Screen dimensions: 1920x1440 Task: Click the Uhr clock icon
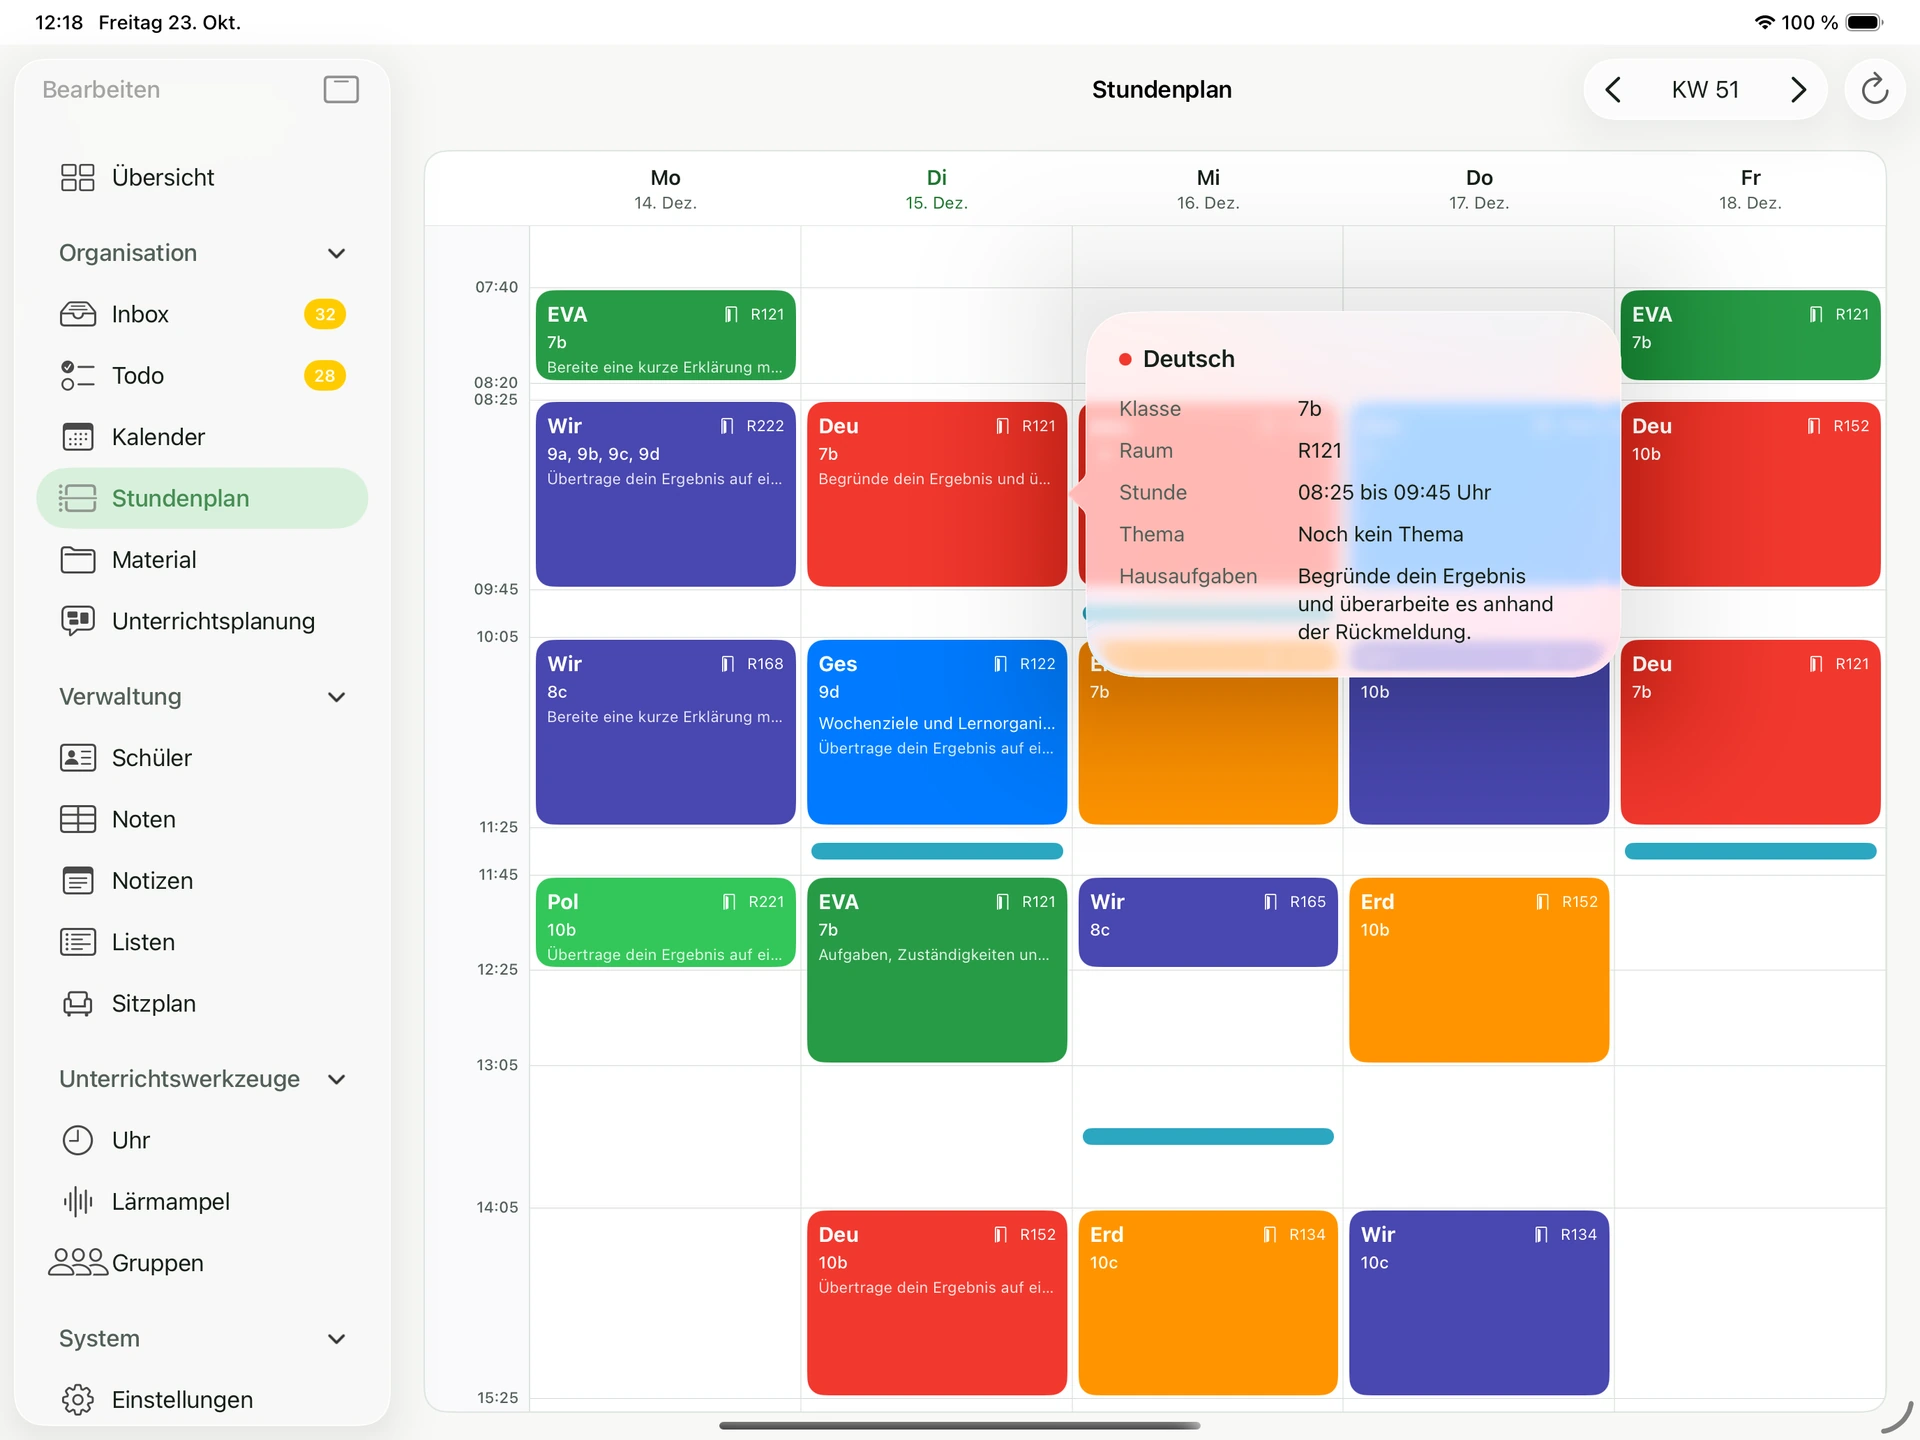click(78, 1140)
